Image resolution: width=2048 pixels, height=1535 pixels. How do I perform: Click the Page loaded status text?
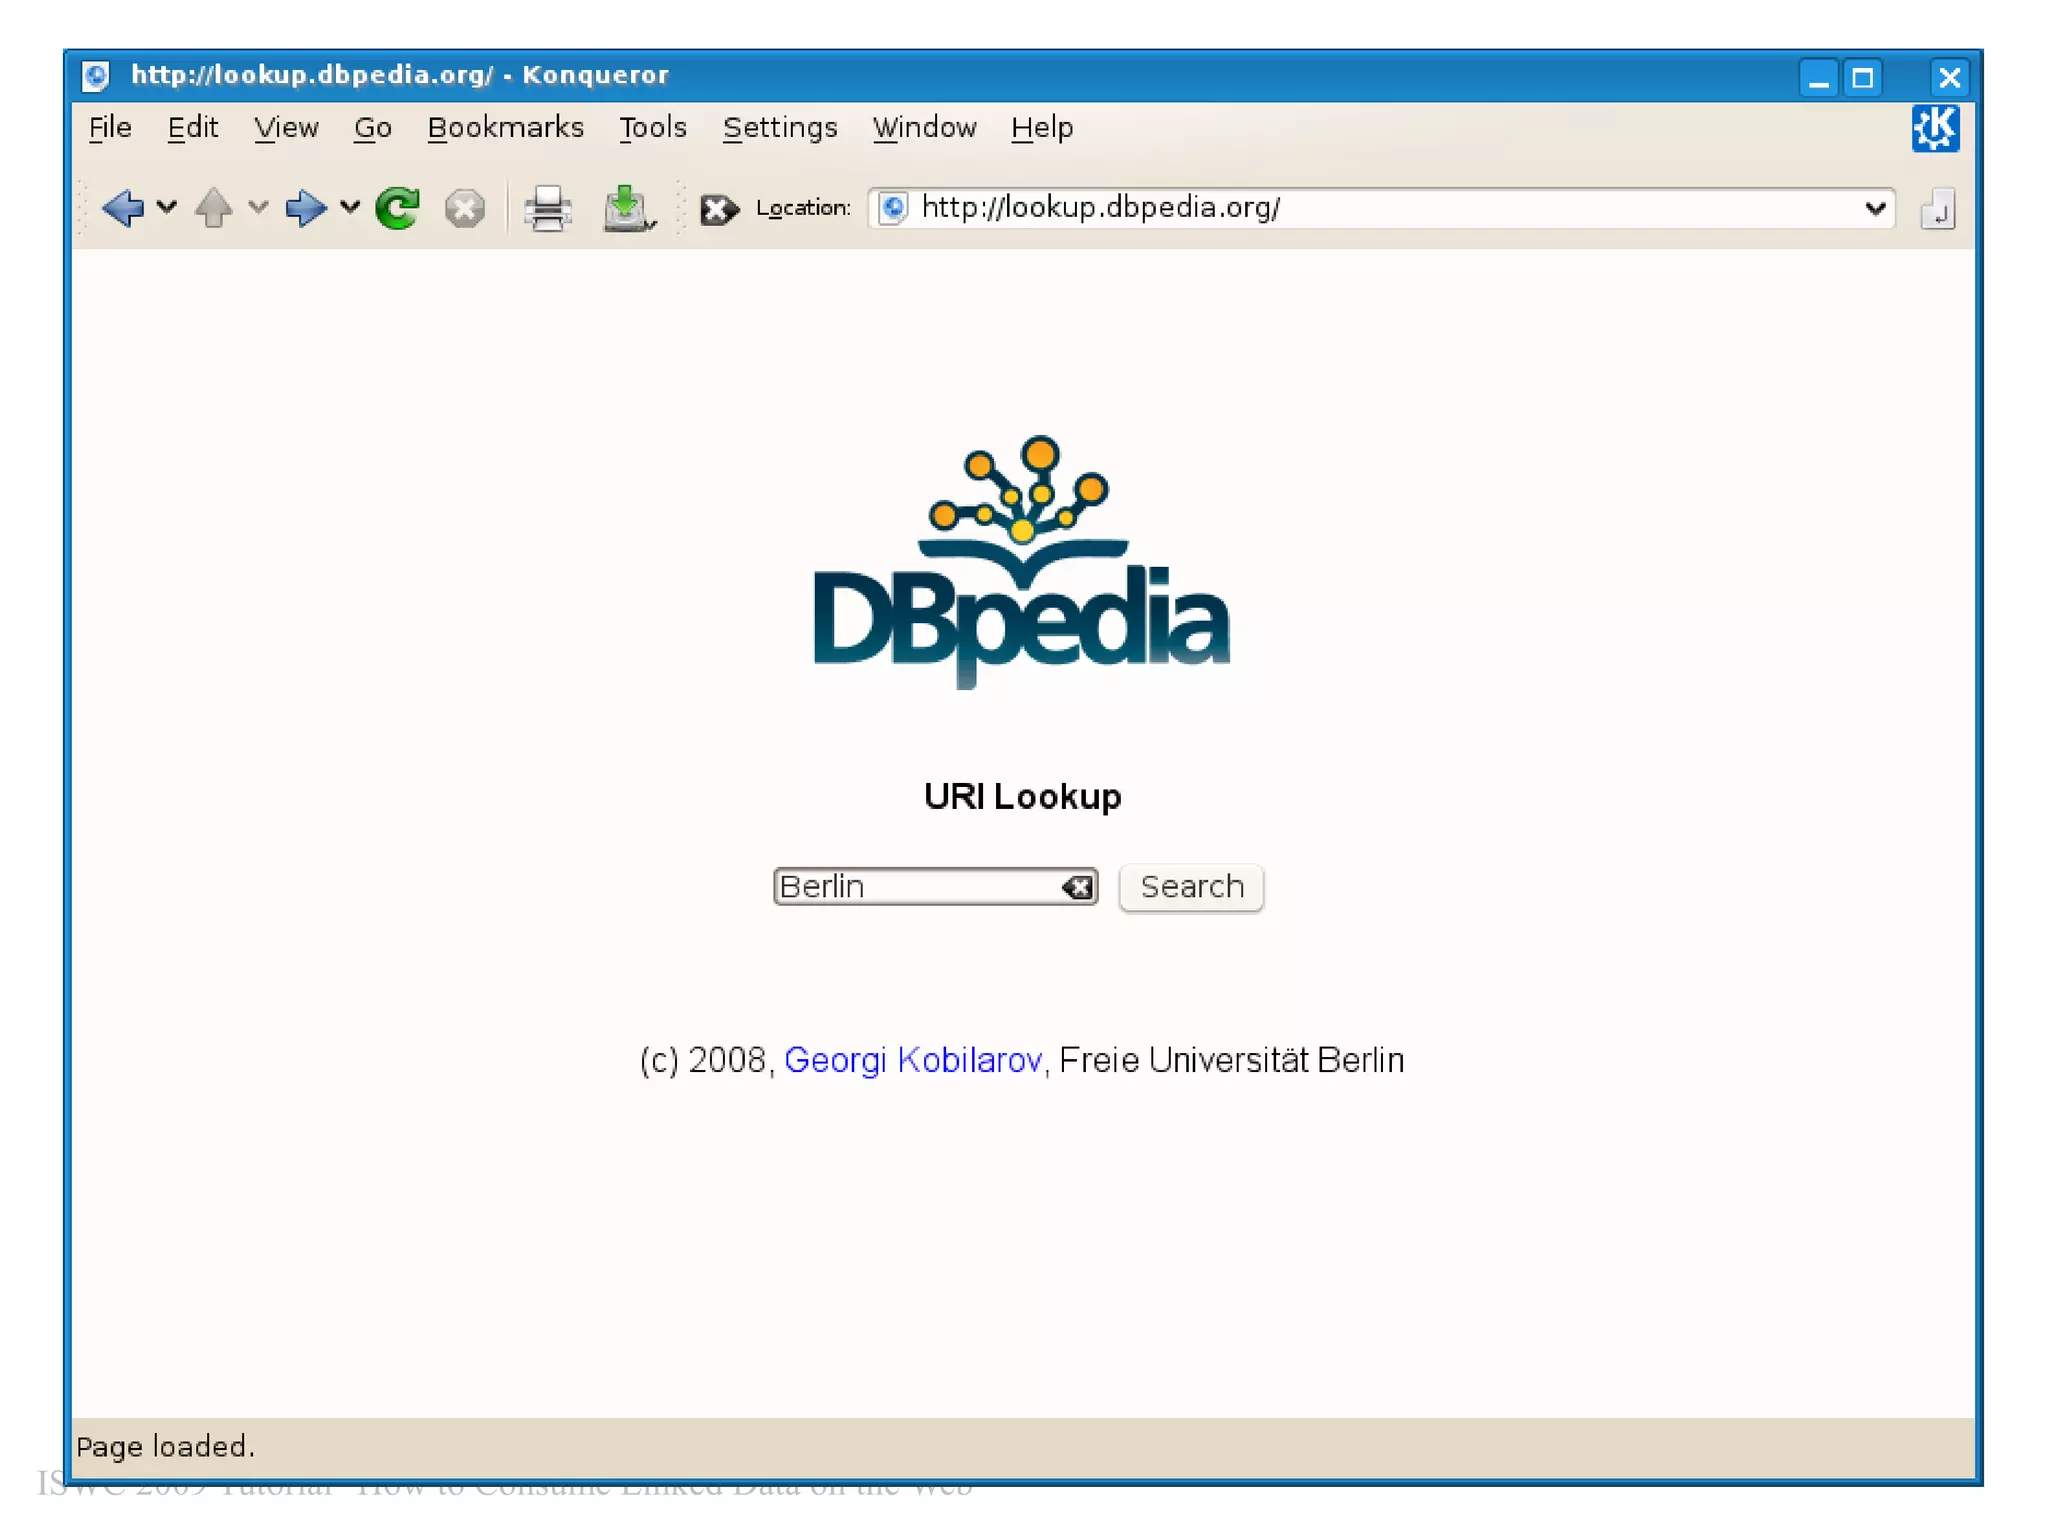166,1447
